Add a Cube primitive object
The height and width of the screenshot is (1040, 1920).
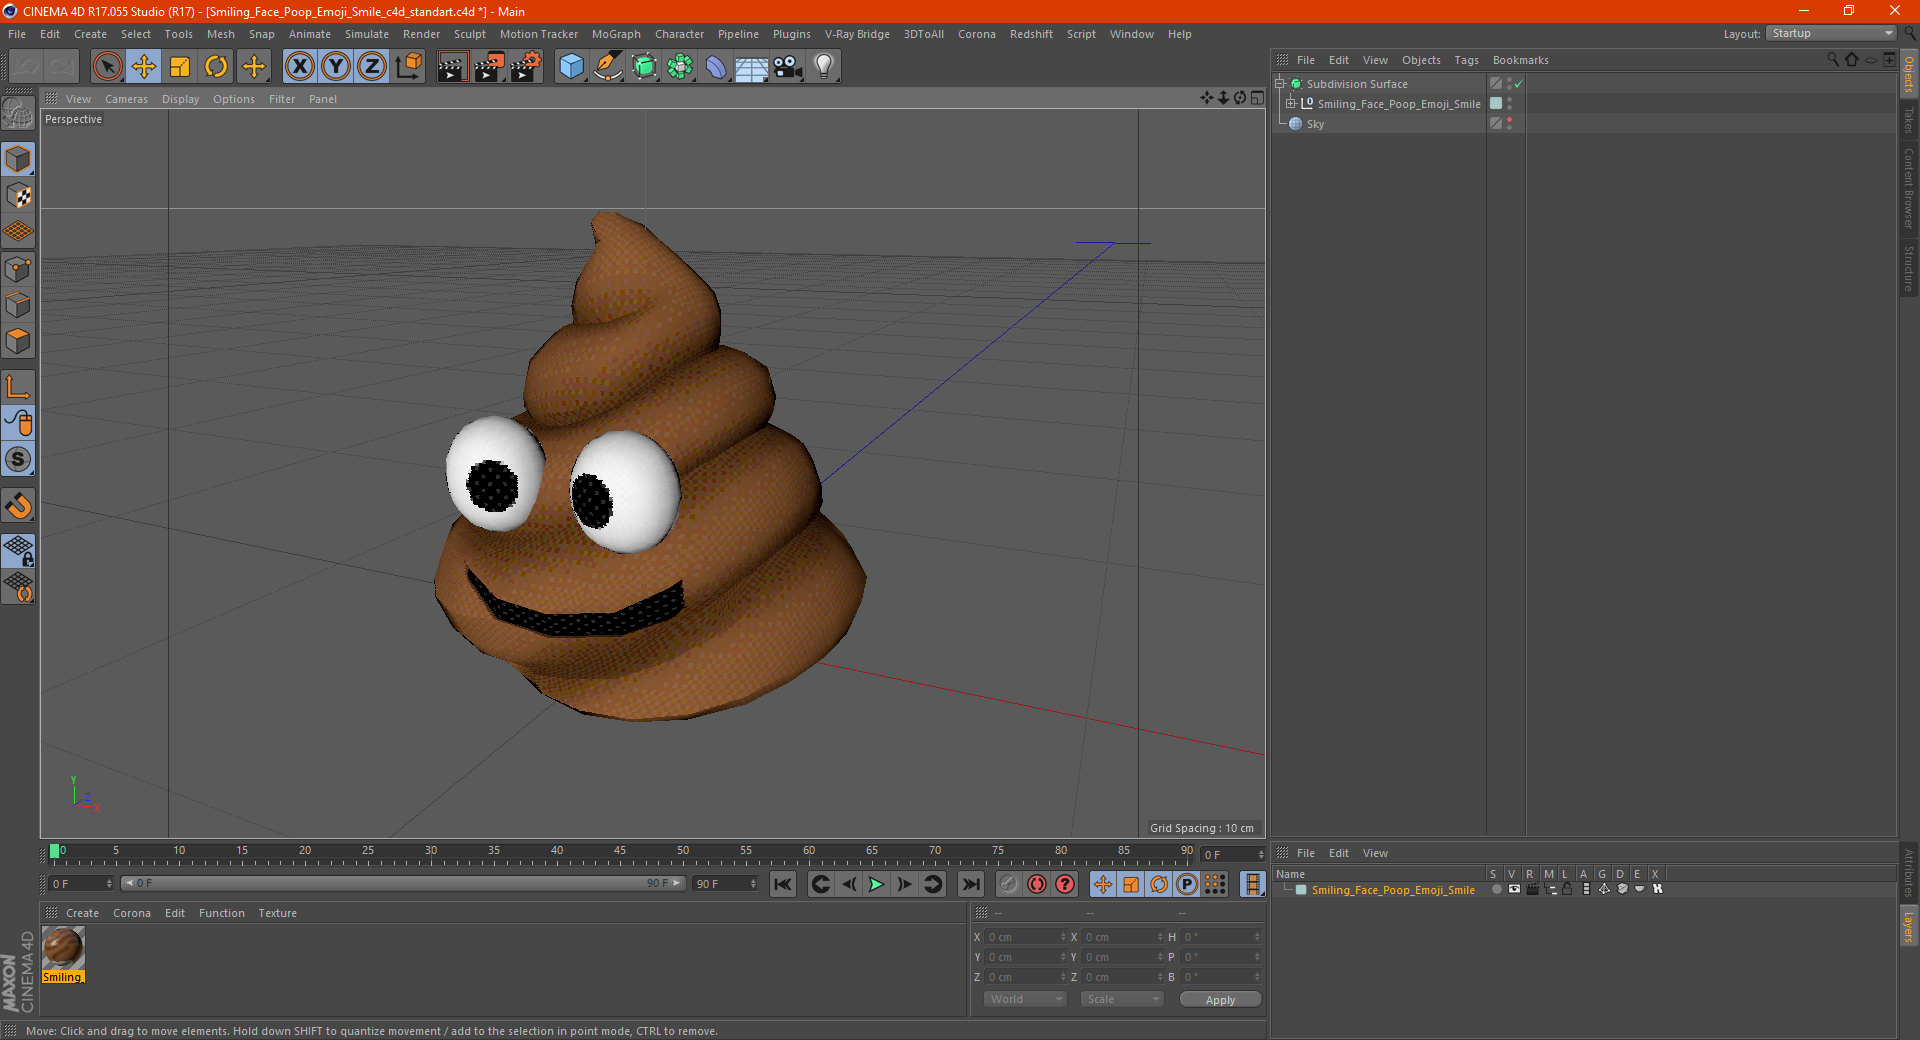pos(571,67)
